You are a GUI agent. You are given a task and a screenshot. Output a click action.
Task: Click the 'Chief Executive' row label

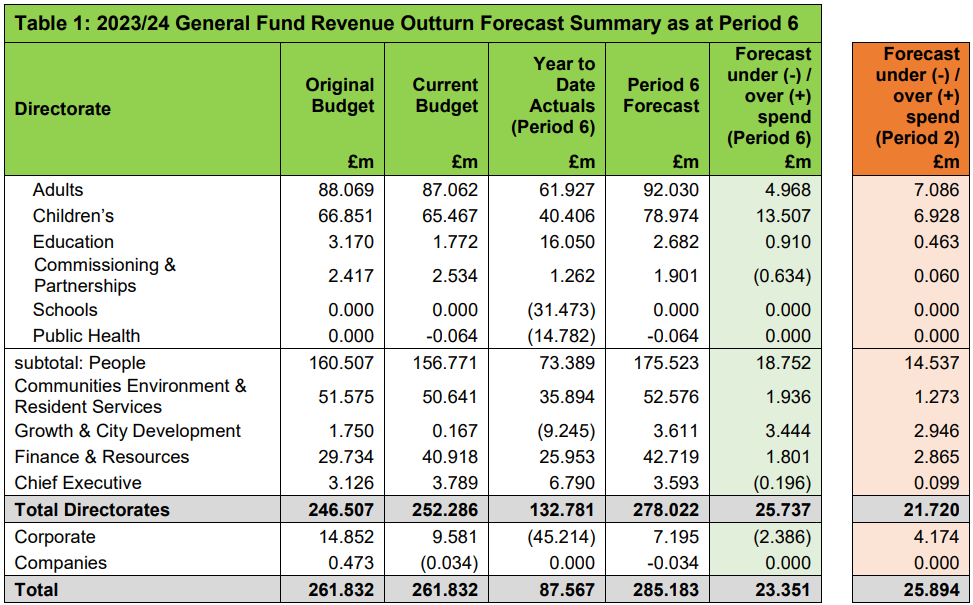click(78, 483)
